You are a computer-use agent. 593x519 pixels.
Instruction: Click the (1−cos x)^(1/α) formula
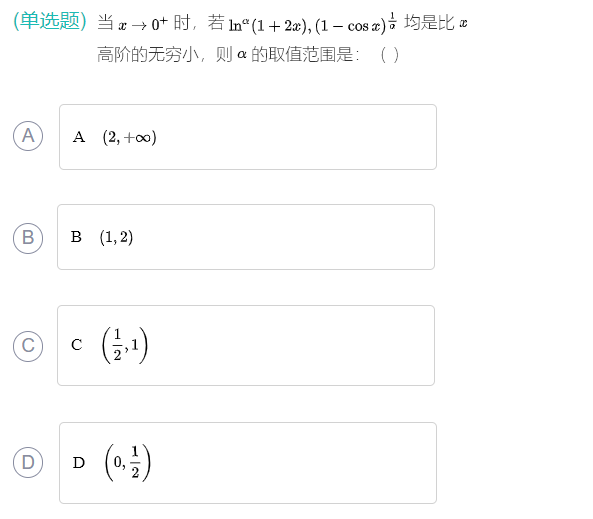[355, 23]
